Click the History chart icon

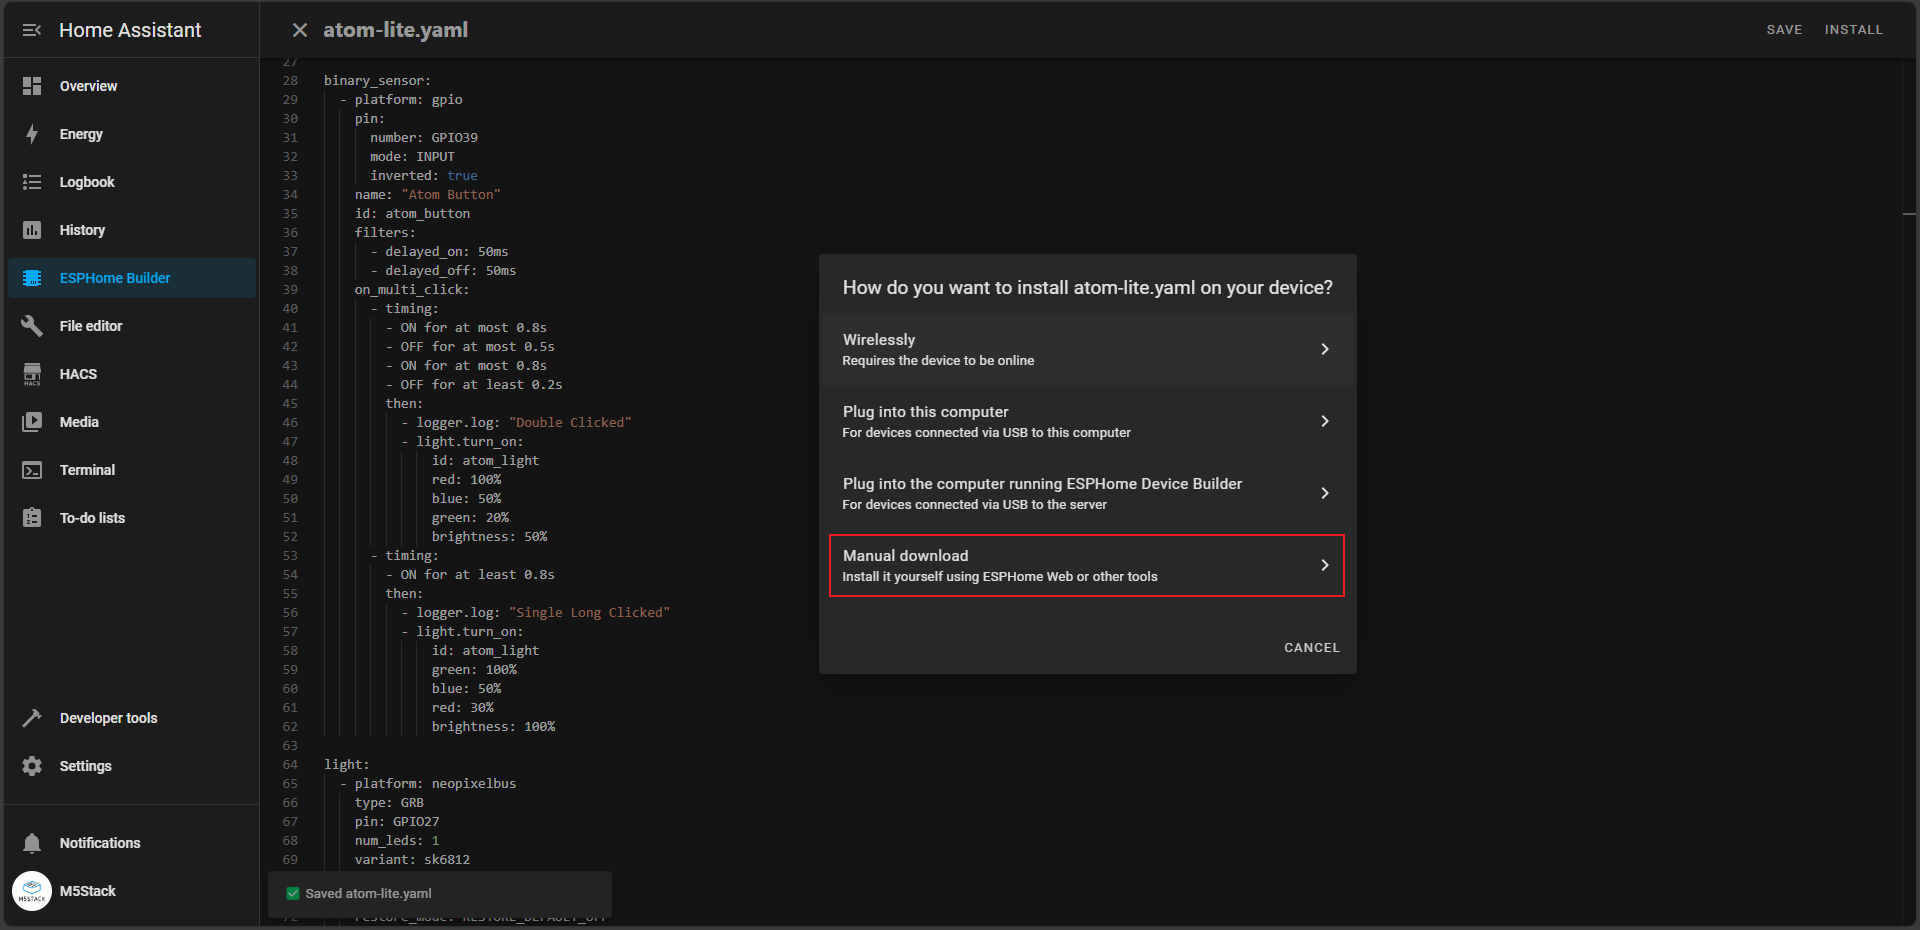(32, 230)
